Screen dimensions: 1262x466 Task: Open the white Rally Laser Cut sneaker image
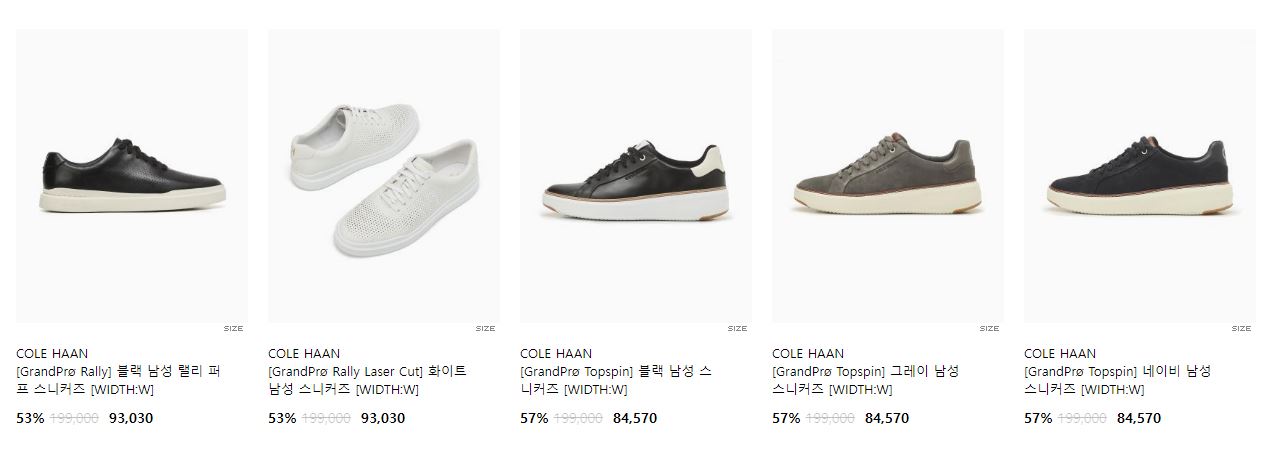coord(384,176)
